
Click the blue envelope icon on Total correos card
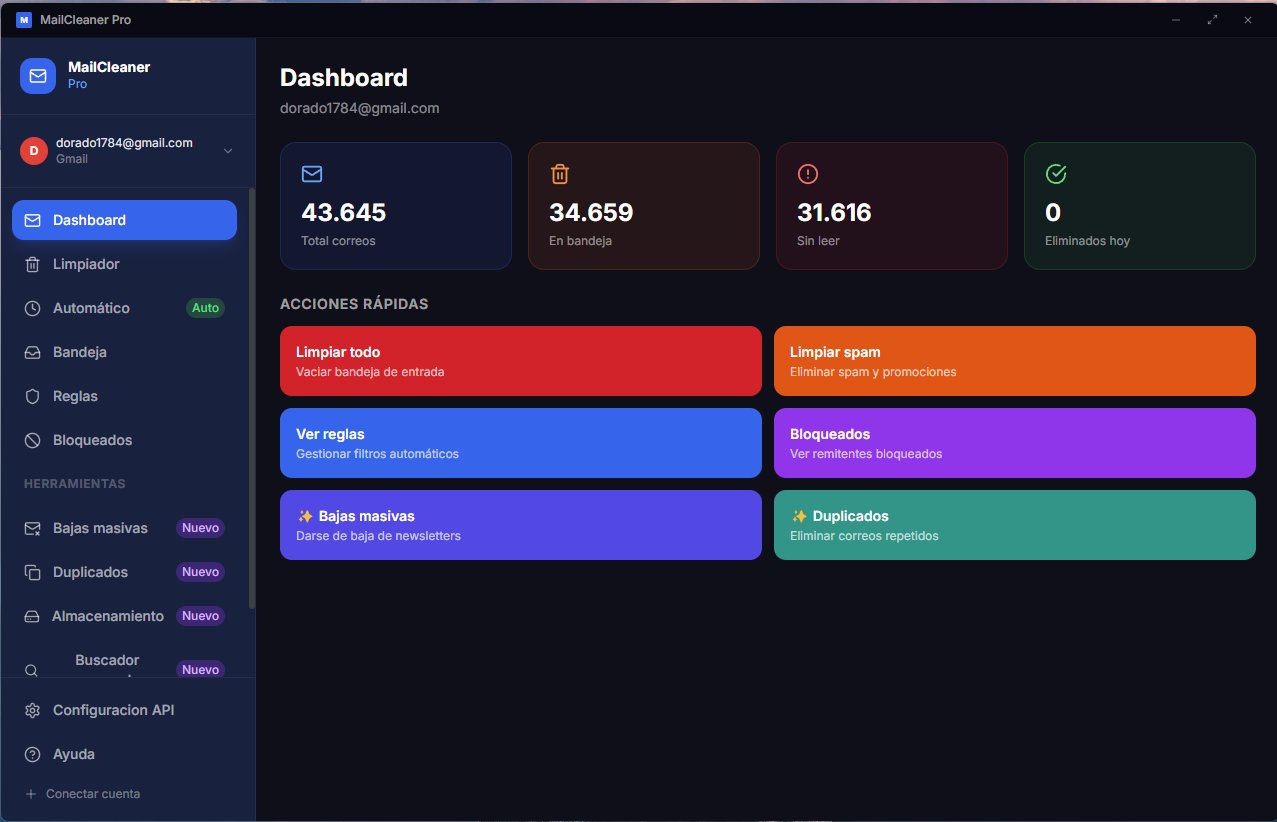point(312,174)
